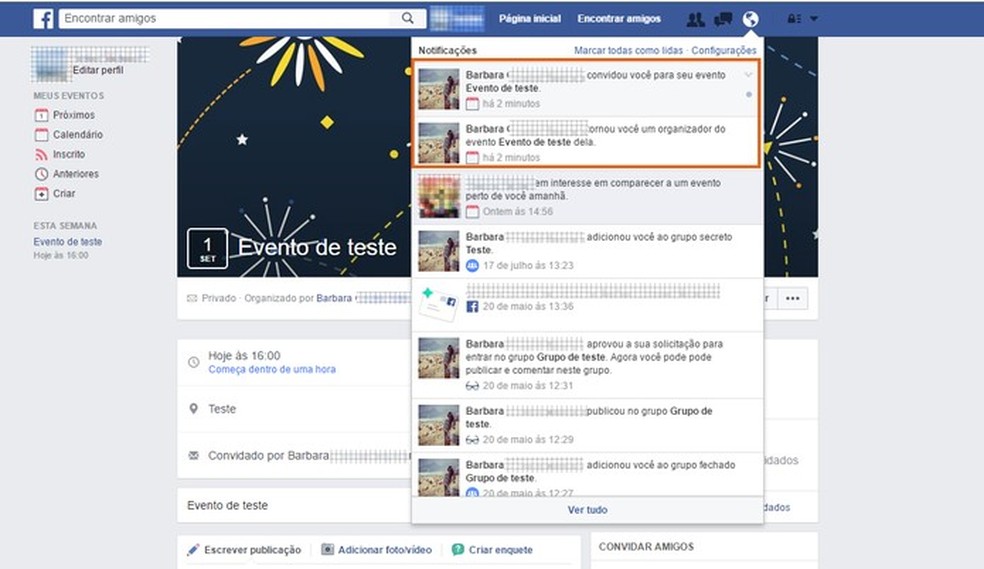This screenshot has width=984, height=569.
Task: Click the pencil icon for Escrever publicação
Action: click(193, 550)
